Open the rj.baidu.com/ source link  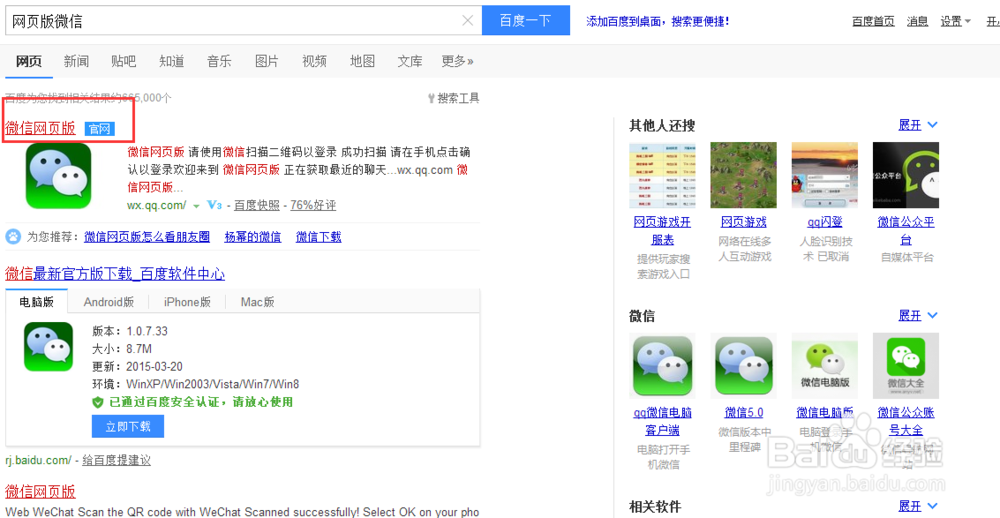pyautogui.click(x=38, y=460)
